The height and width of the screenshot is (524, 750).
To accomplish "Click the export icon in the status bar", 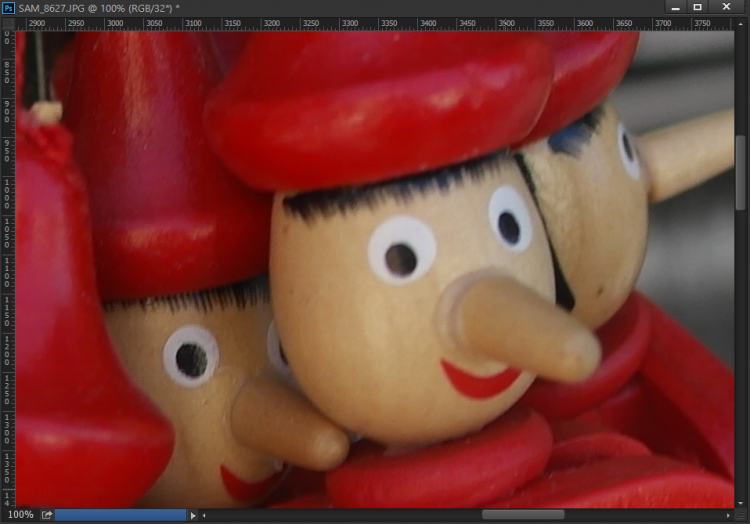I will [46, 515].
